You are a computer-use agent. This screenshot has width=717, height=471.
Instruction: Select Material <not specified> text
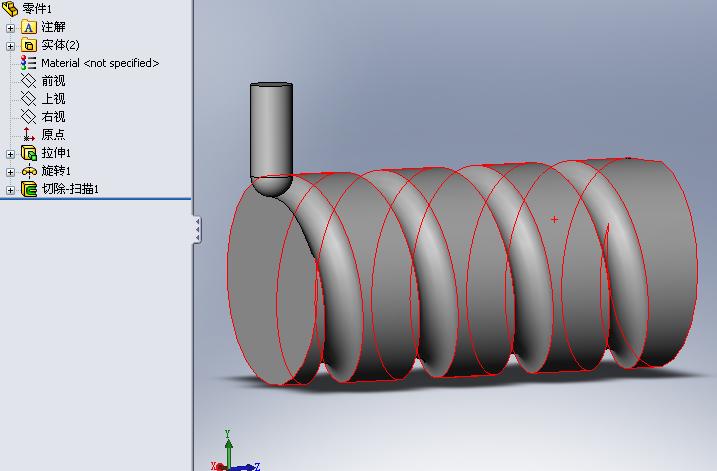pos(100,63)
